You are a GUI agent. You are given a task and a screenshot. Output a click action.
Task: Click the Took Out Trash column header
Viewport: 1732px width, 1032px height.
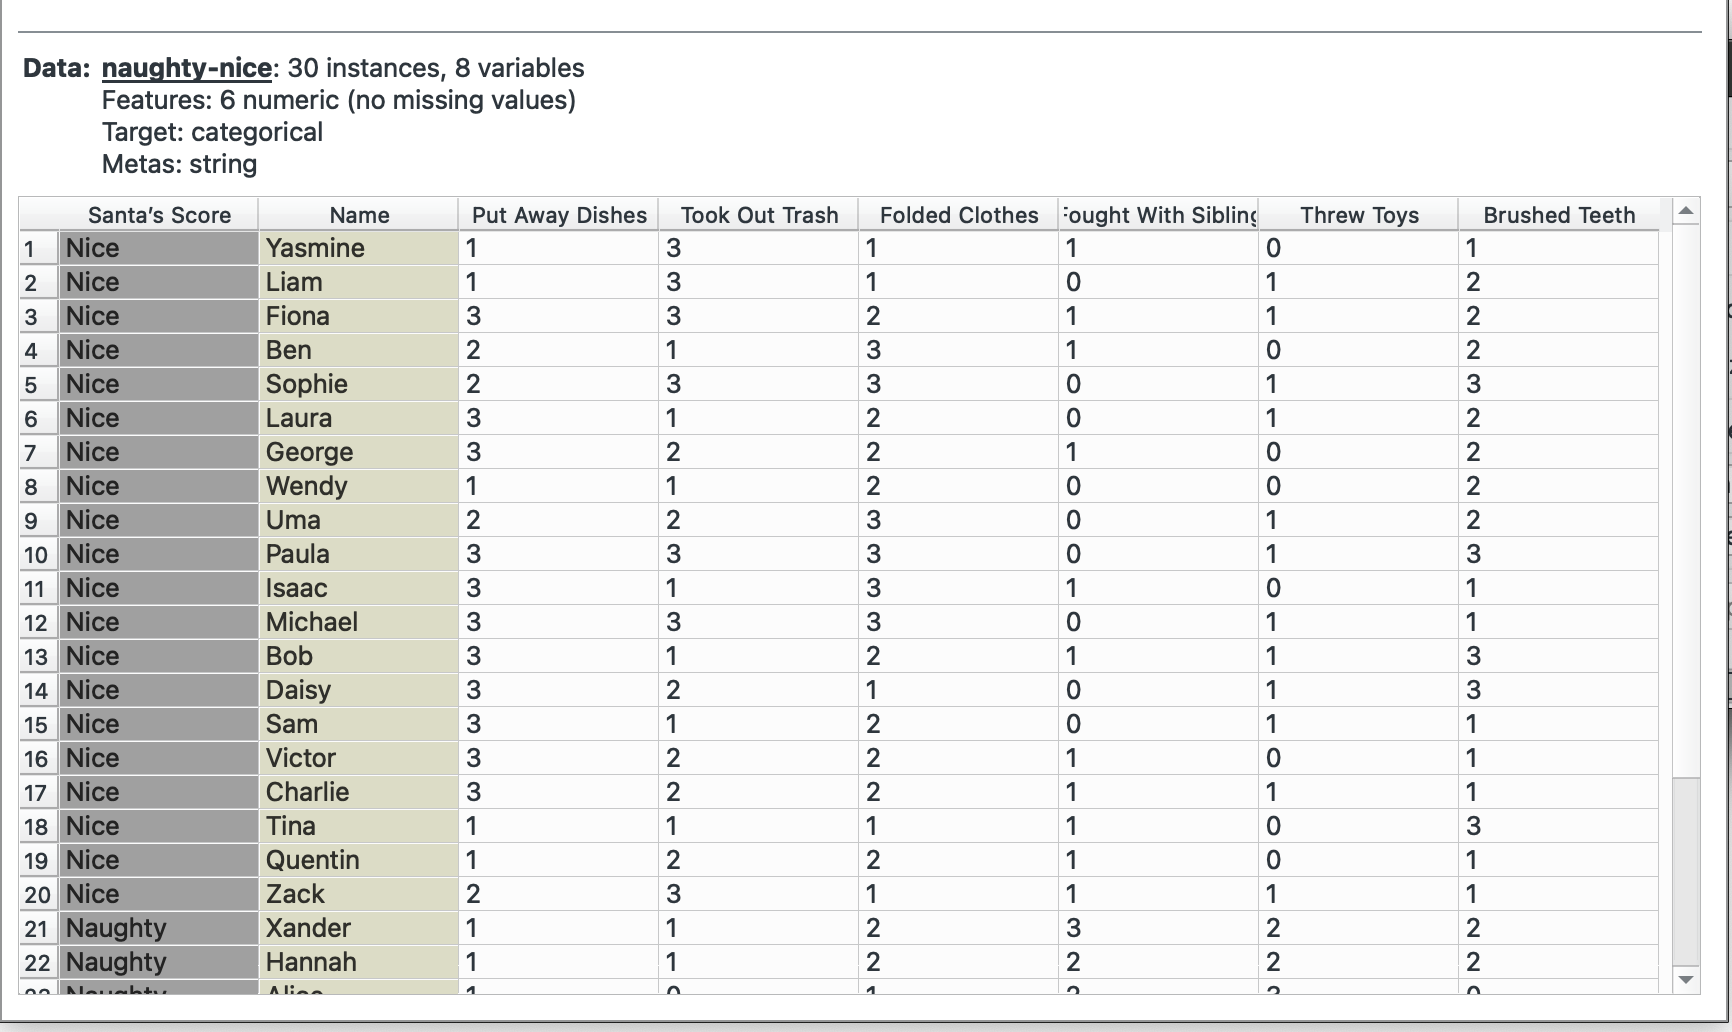point(759,215)
